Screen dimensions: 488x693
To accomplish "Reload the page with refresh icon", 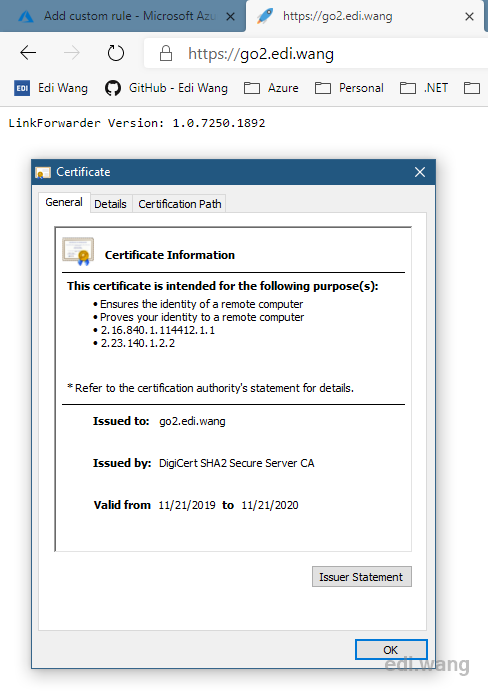I will [x=116, y=53].
